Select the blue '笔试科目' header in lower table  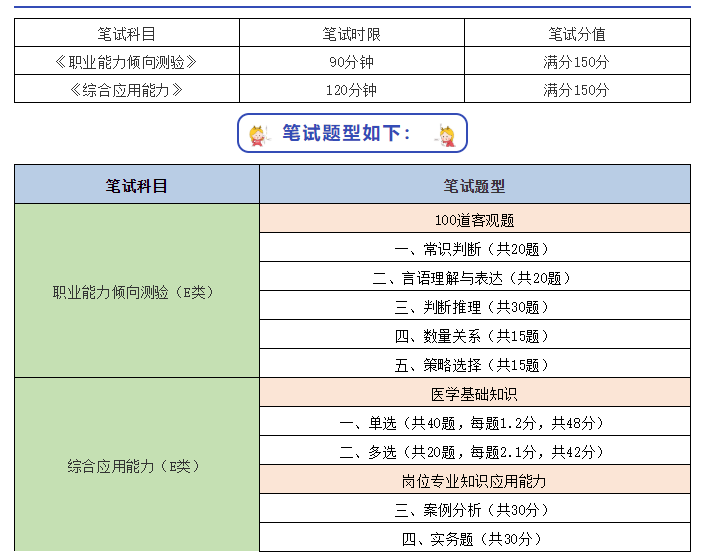(x=137, y=185)
